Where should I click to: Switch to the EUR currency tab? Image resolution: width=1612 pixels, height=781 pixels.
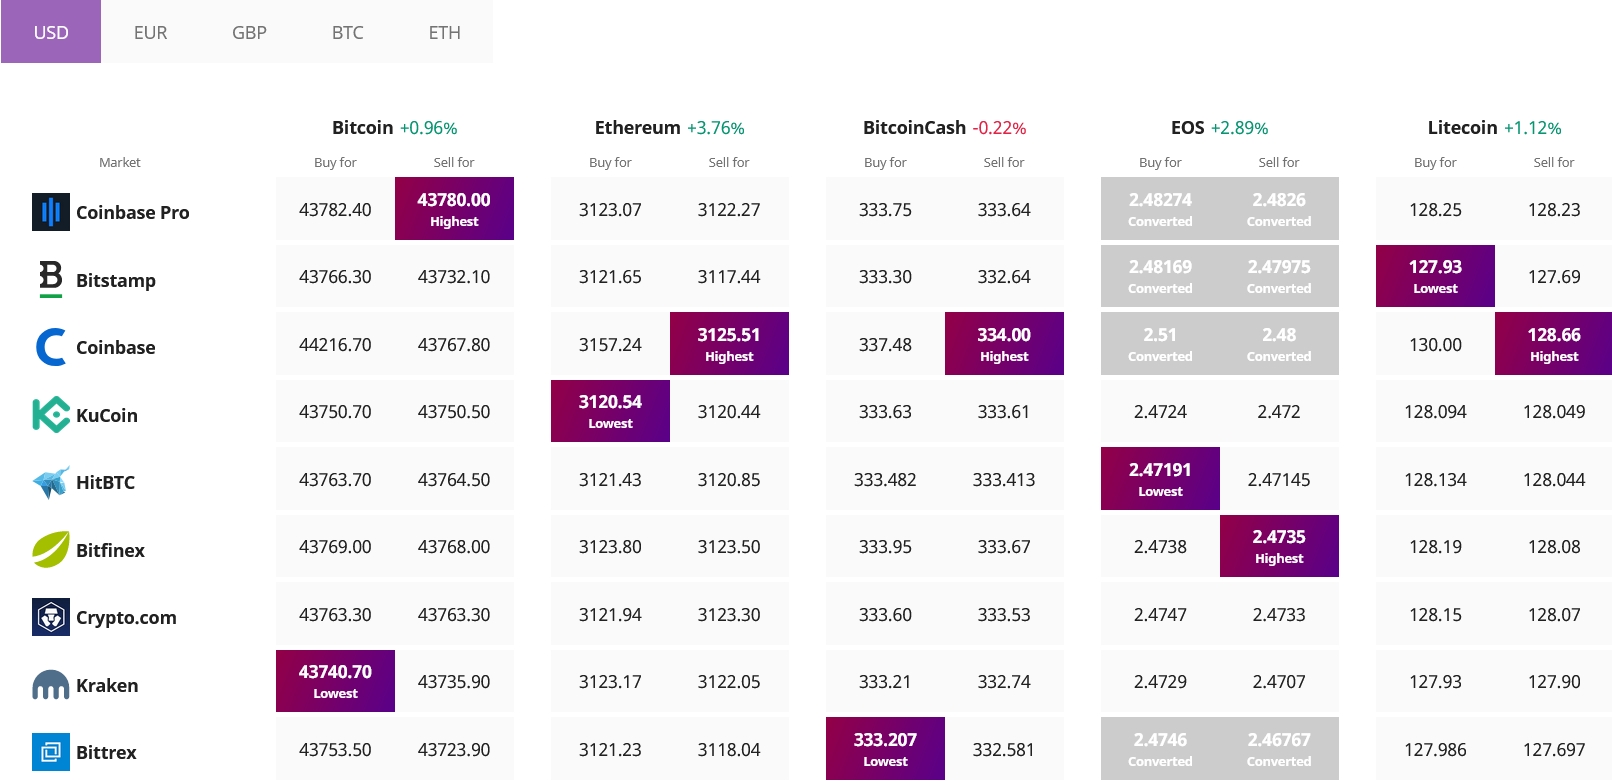(150, 32)
